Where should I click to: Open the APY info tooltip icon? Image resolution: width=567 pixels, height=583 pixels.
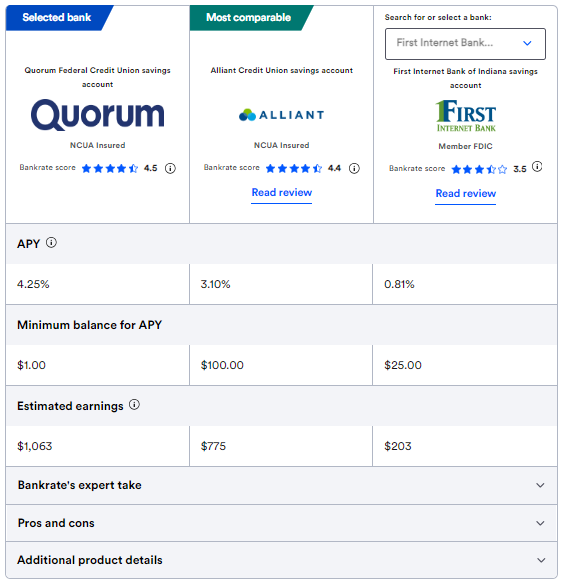51,243
